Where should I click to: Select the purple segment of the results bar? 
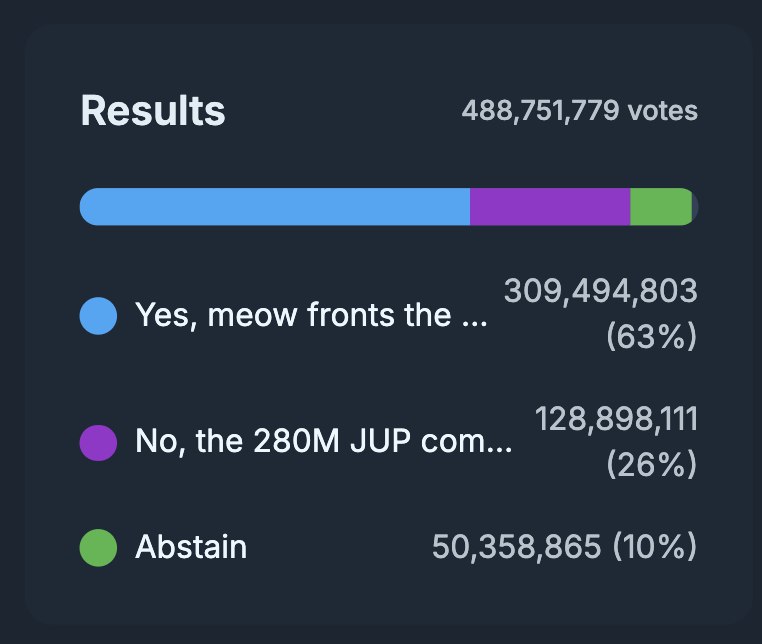(x=550, y=207)
